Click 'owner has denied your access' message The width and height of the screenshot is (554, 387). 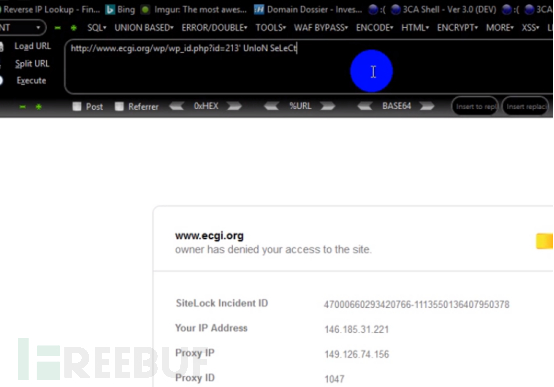click(x=273, y=250)
